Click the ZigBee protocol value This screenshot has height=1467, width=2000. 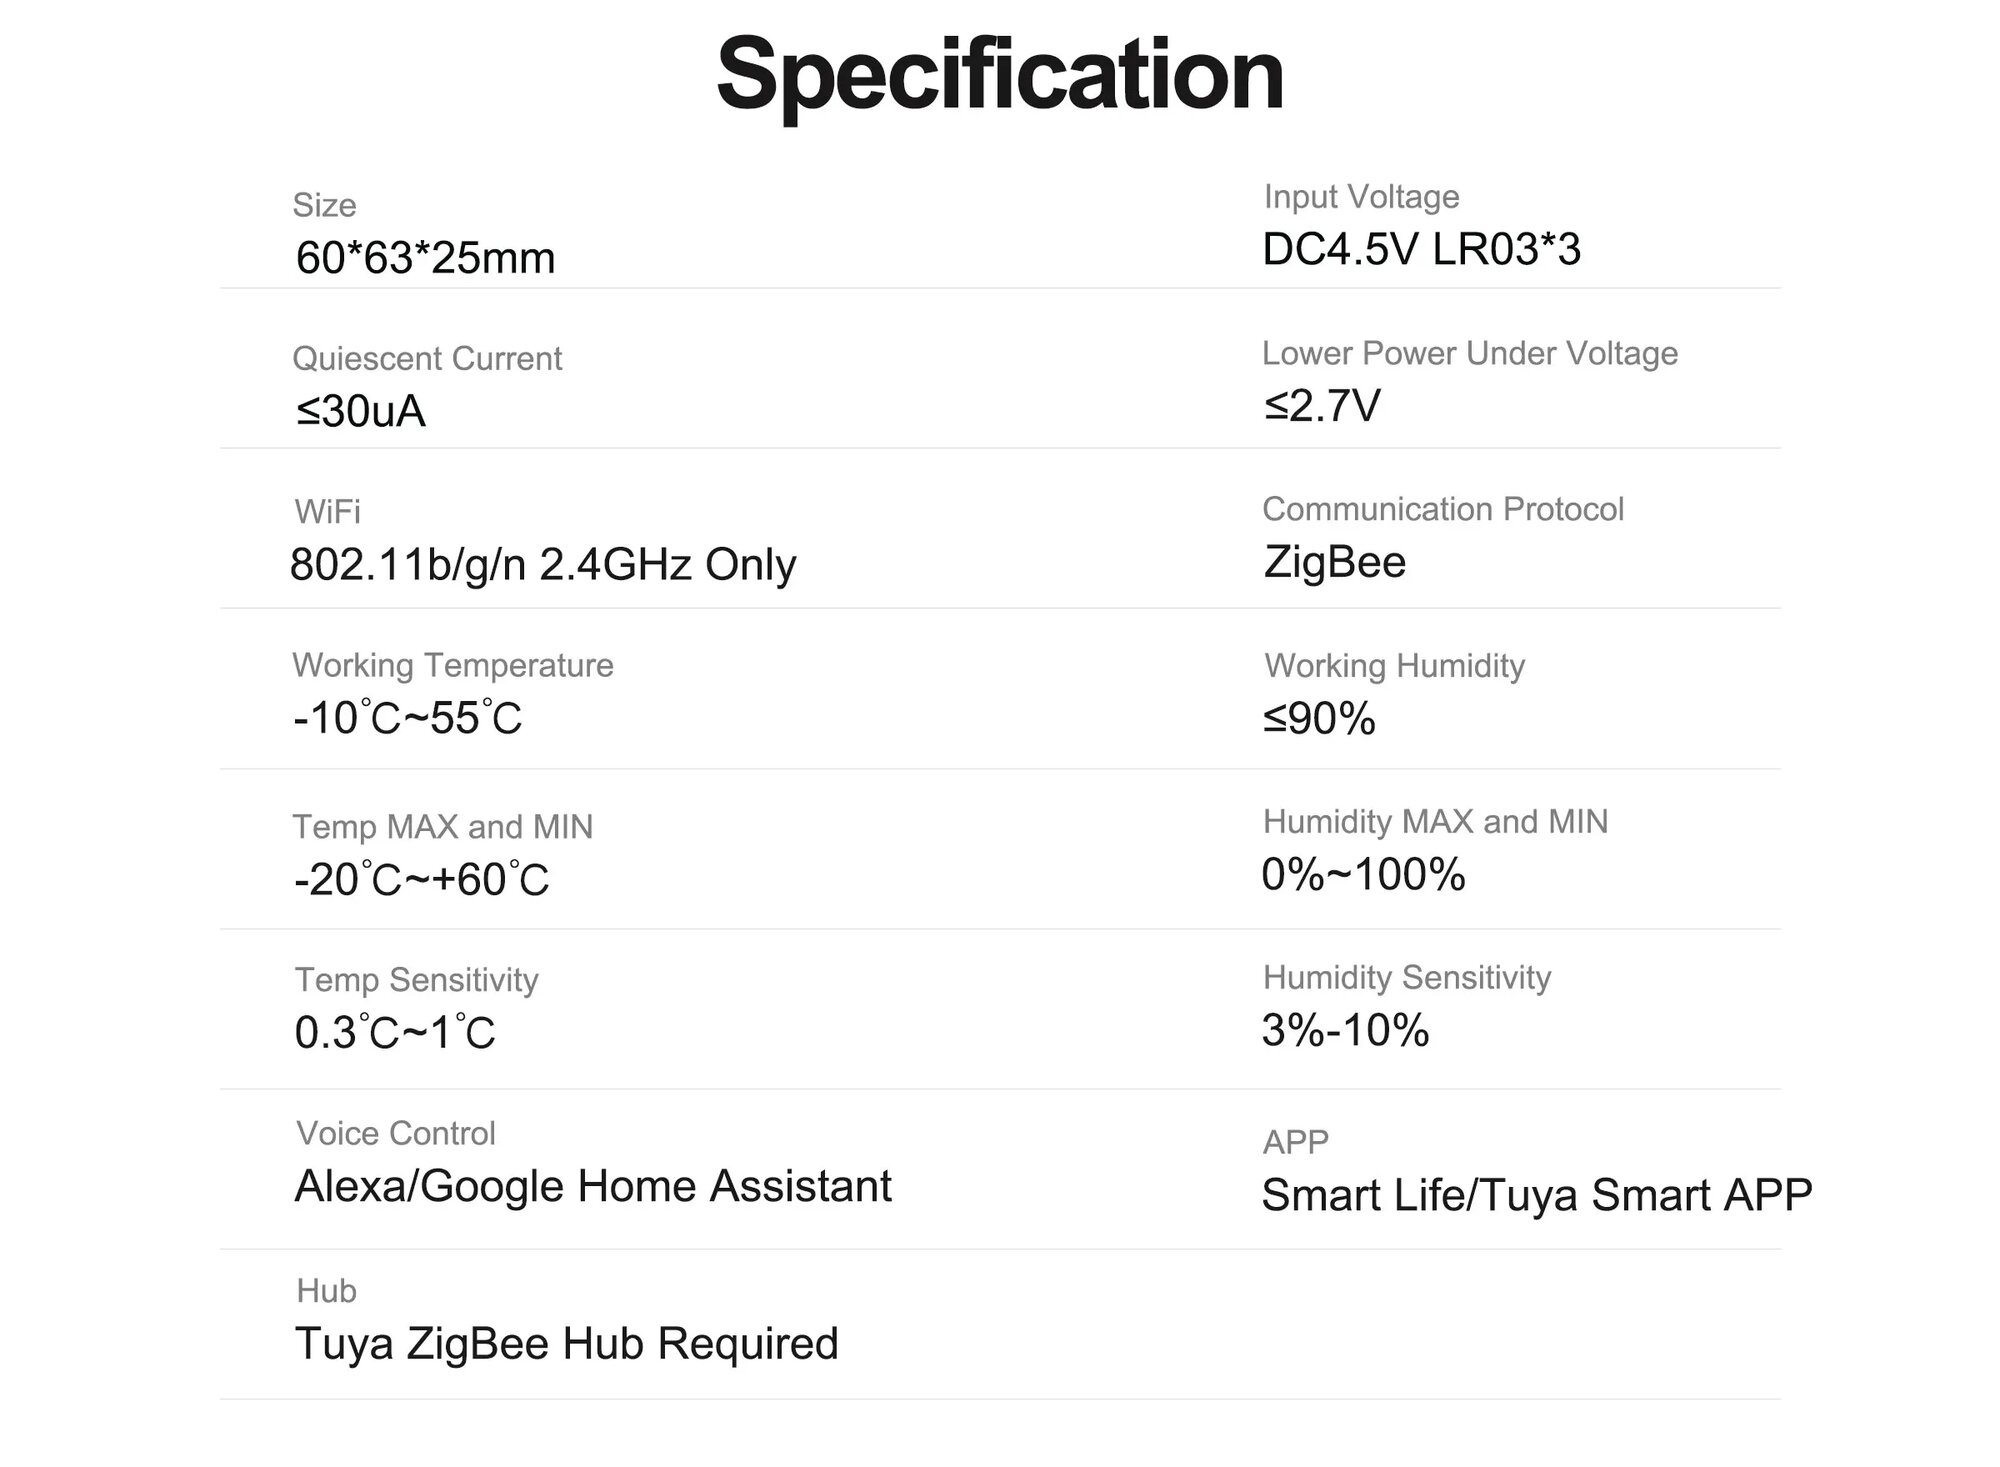1334,562
